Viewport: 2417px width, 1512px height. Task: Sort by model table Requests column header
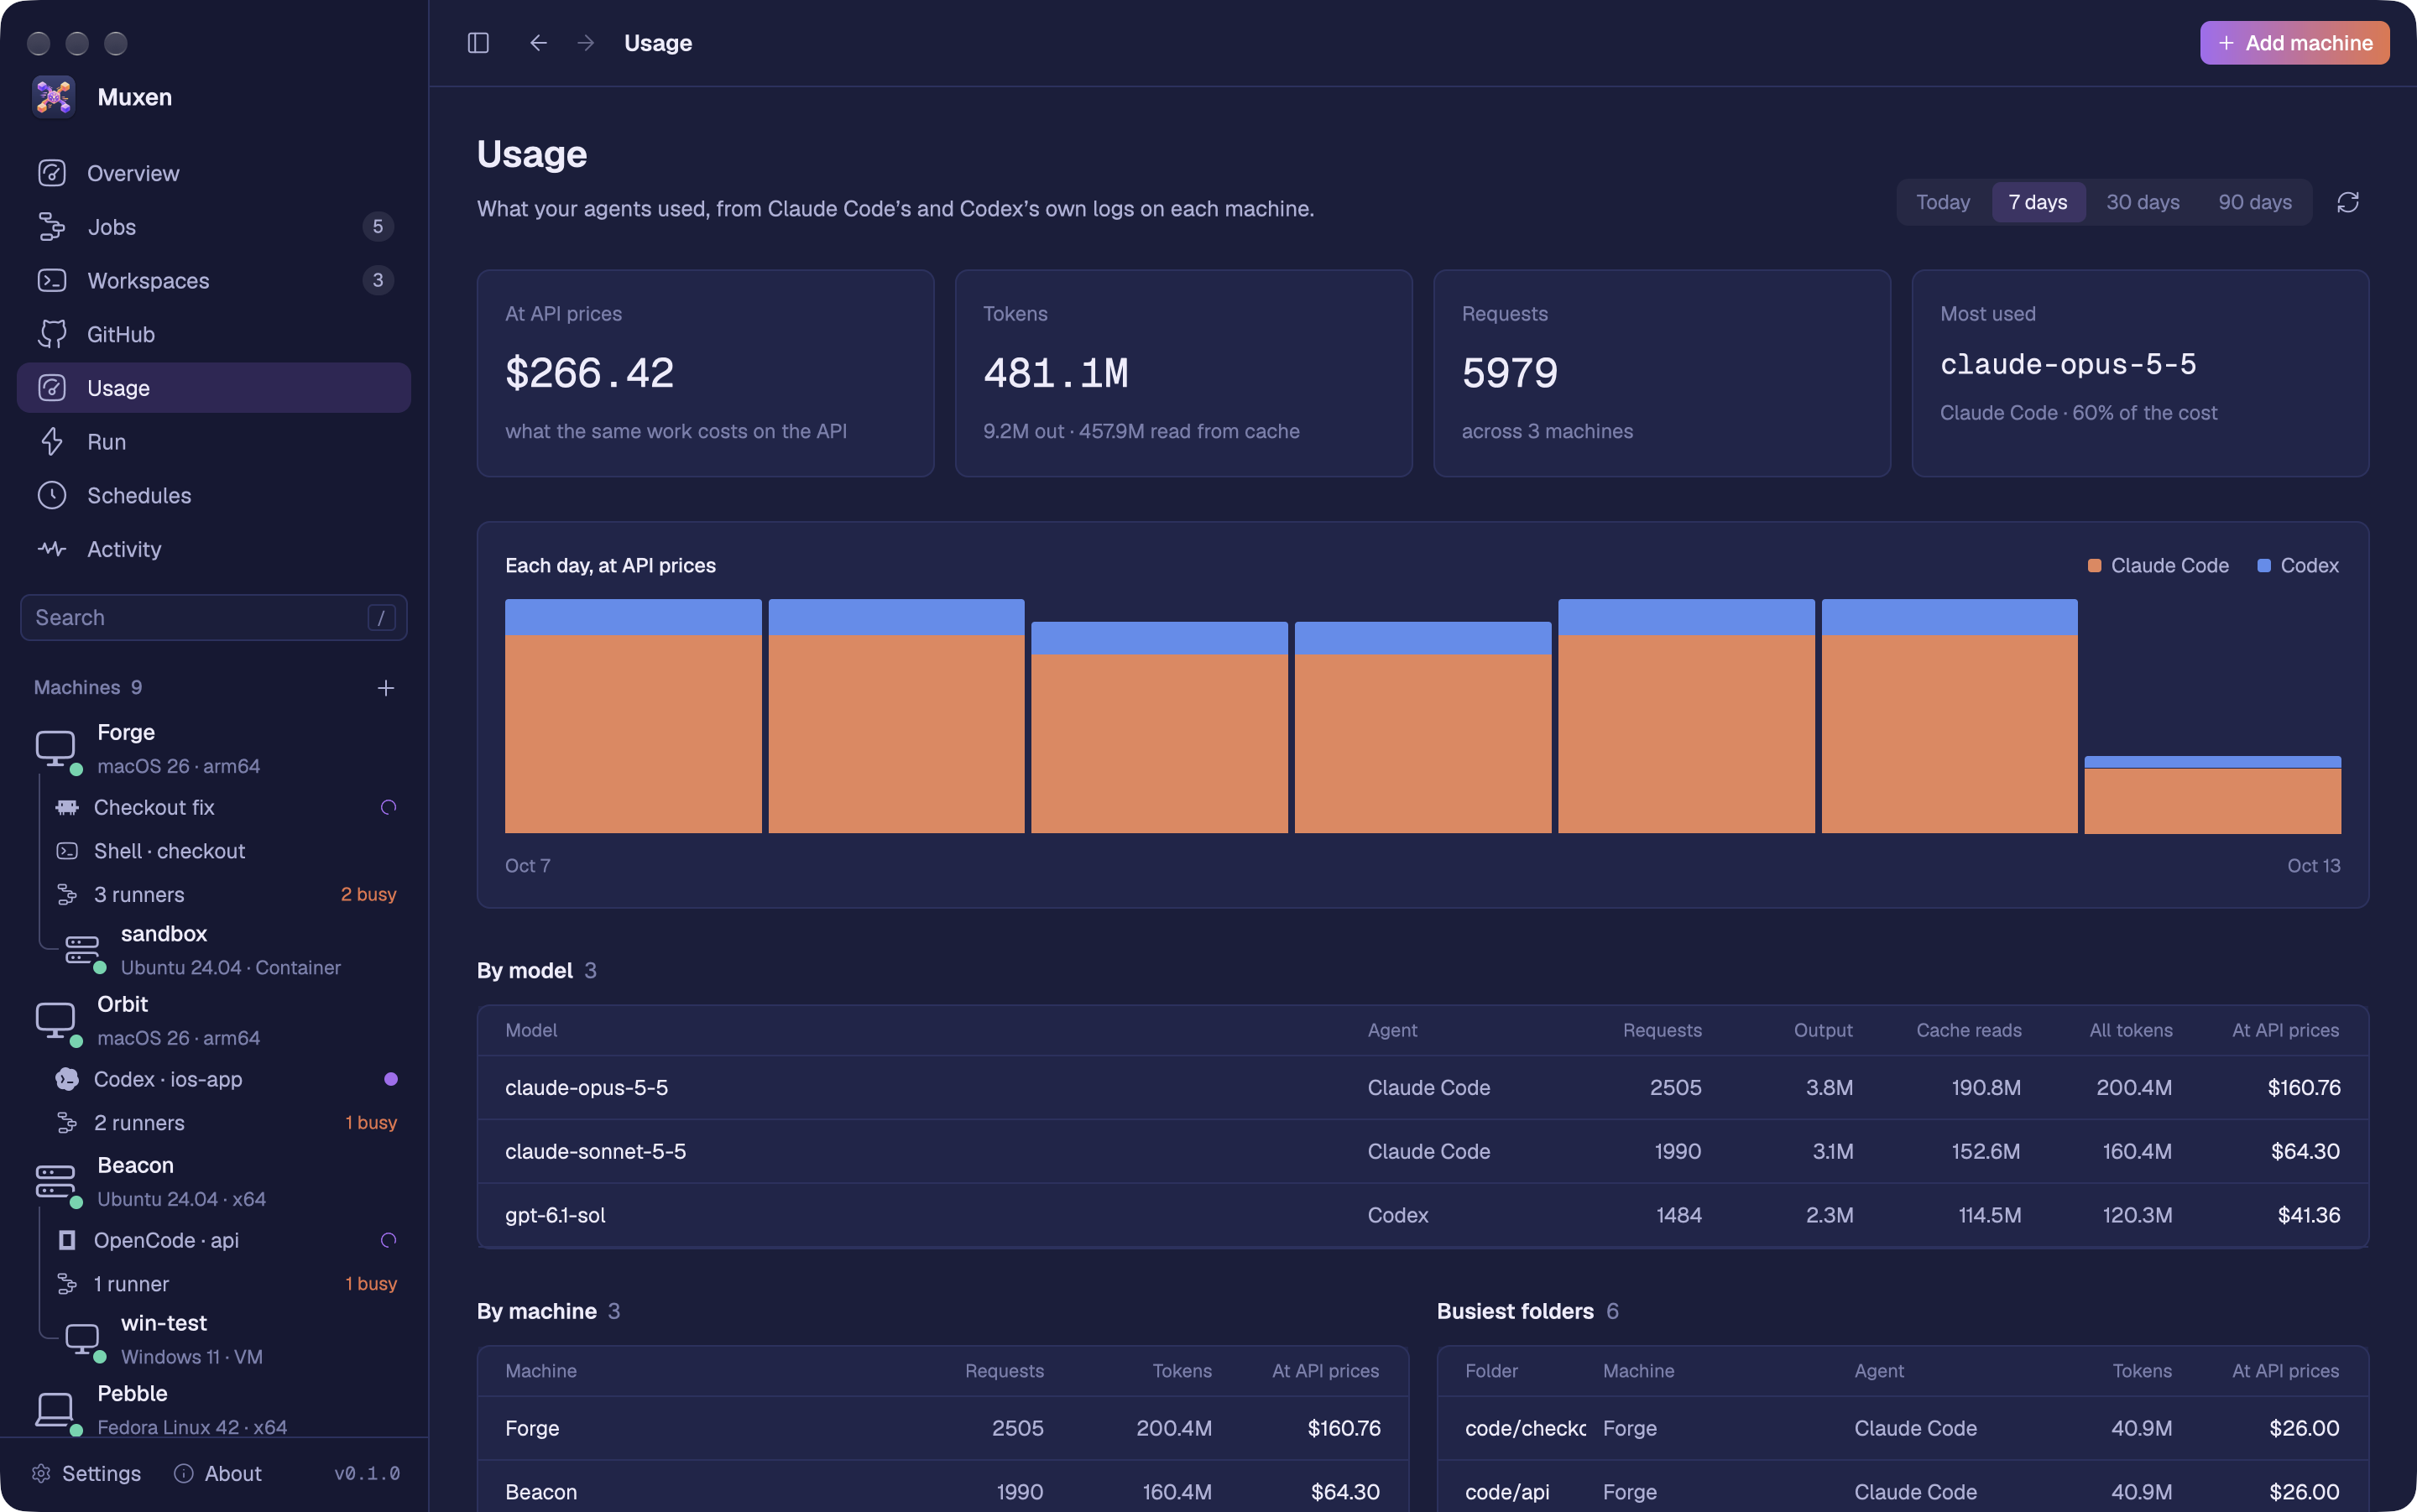tap(1662, 1031)
